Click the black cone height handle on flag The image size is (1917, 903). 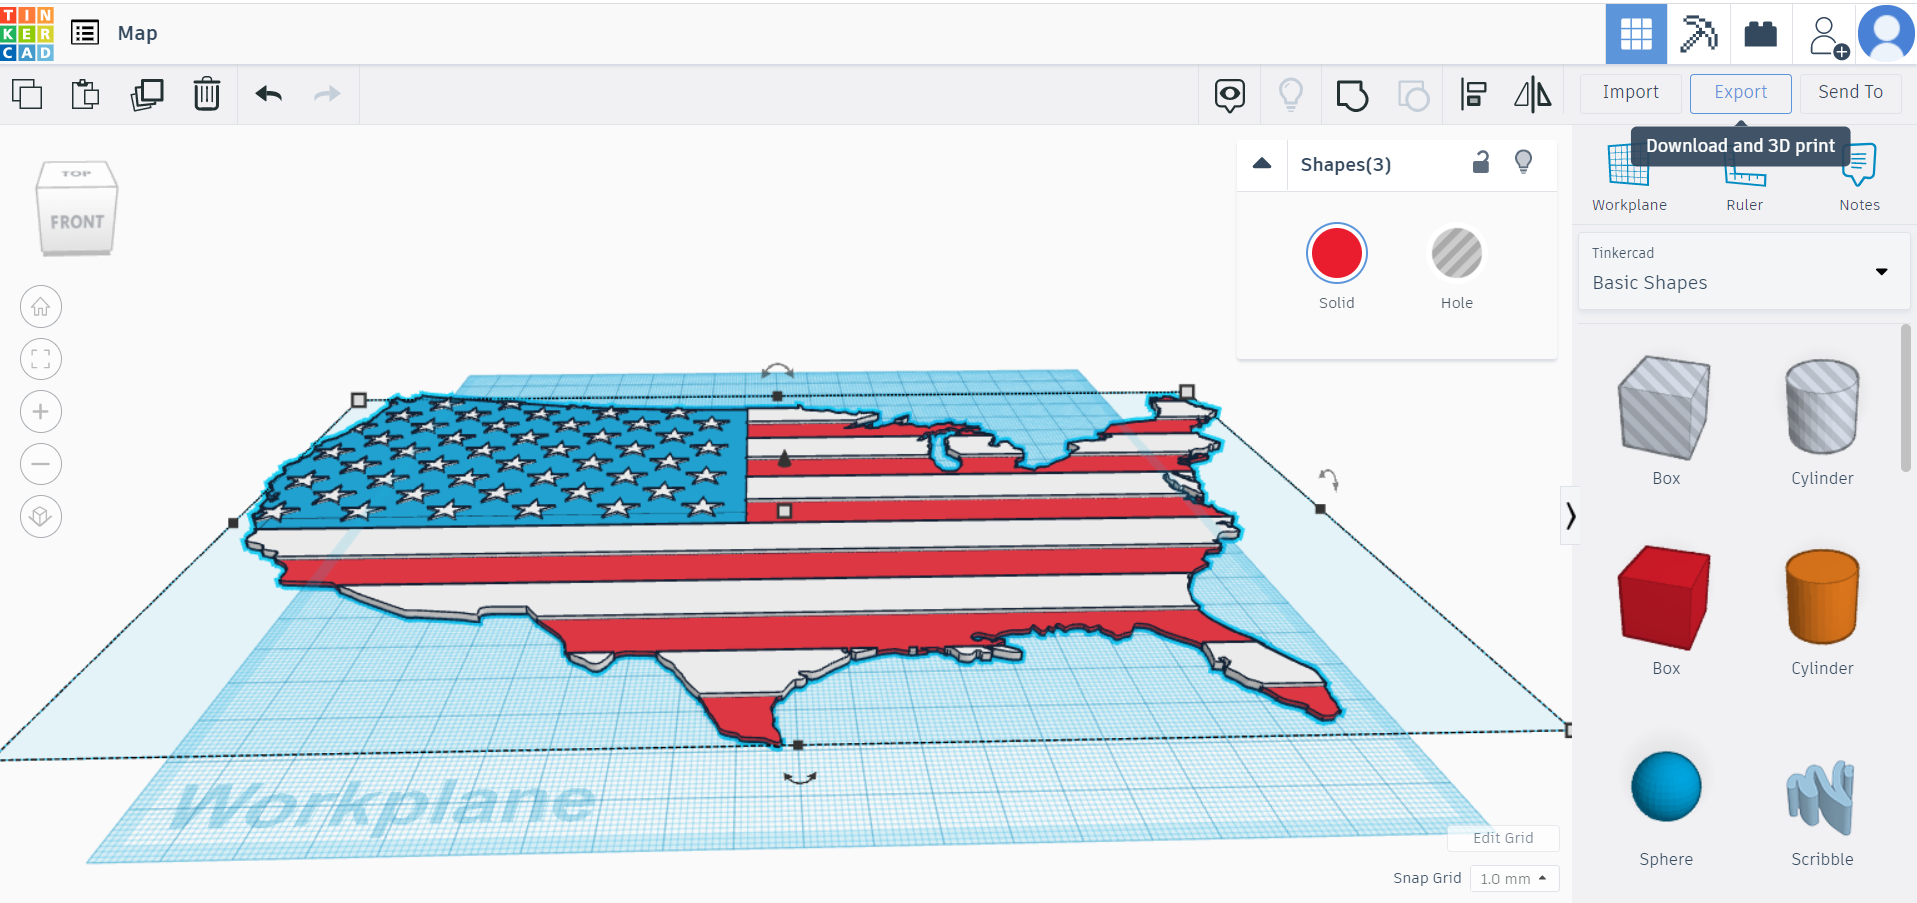pos(784,458)
